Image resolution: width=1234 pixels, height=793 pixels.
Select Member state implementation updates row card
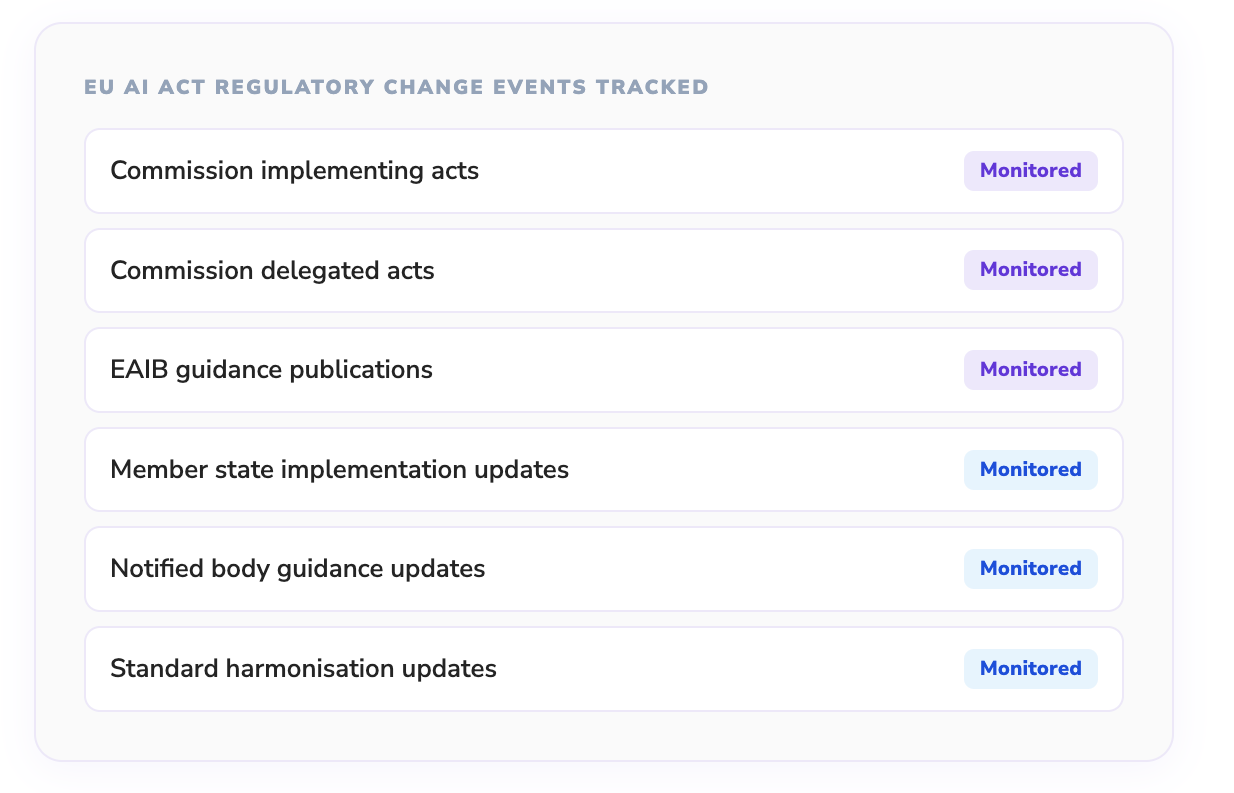[760, 469]
